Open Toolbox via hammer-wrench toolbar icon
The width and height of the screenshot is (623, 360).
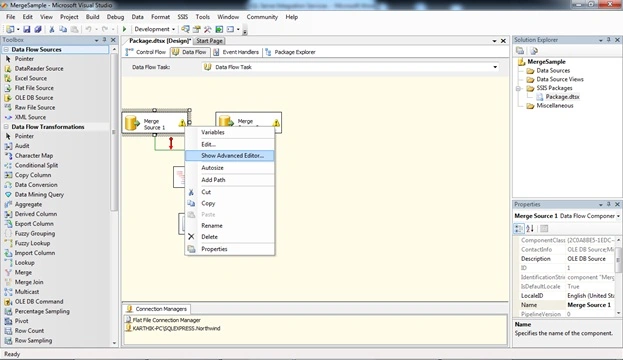(x=207, y=29)
